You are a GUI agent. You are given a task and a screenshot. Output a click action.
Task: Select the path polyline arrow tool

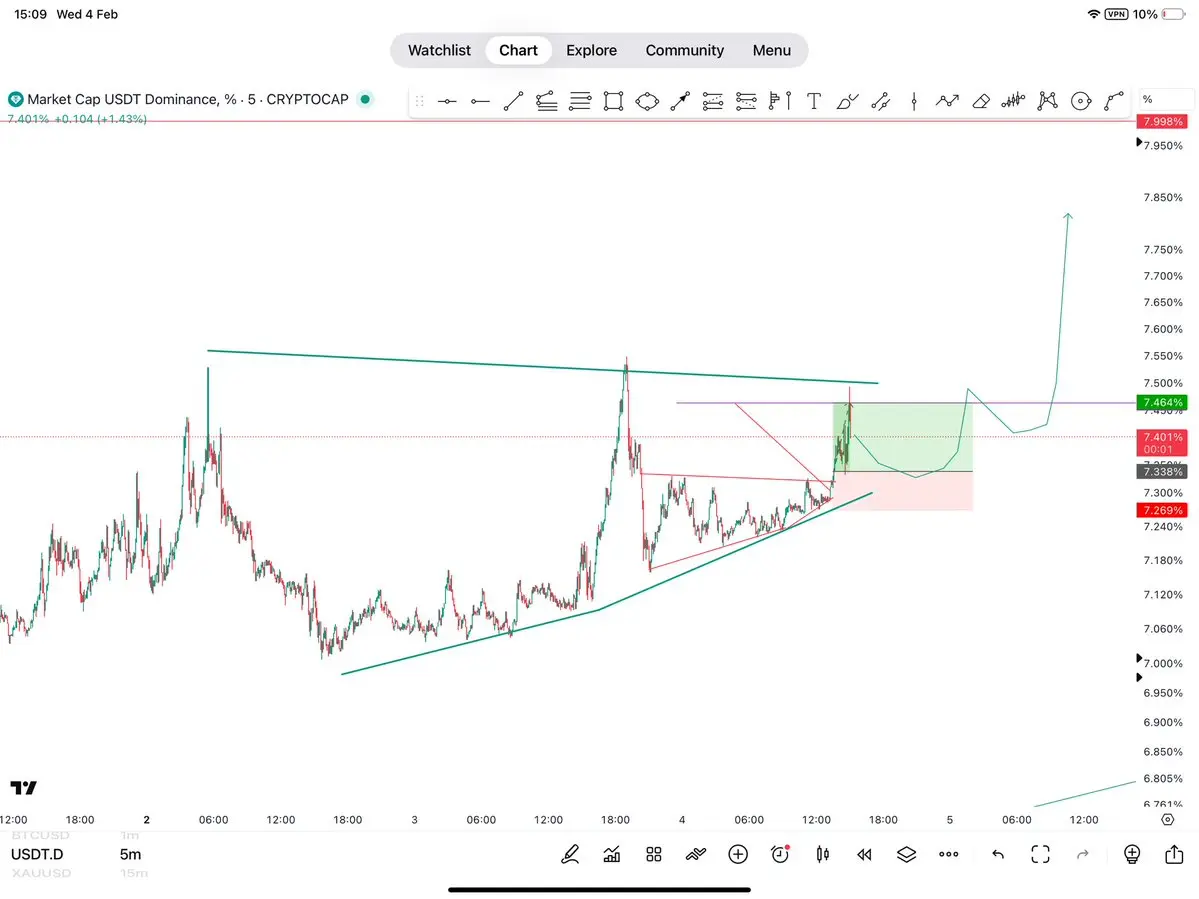point(947,101)
